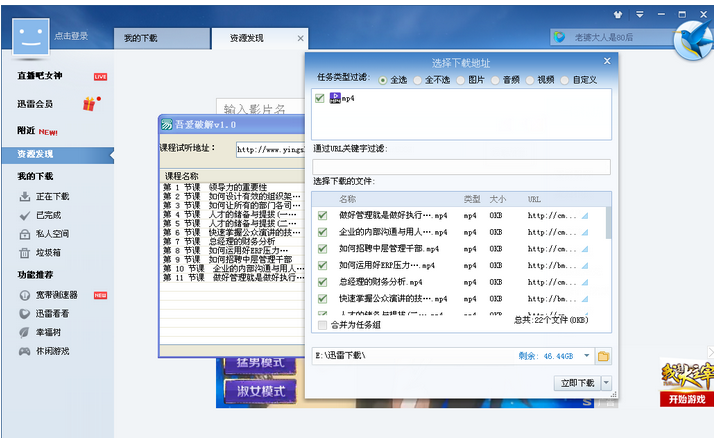Click 开始游戏 ad button
714x438 pixels.
[x=687, y=399]
